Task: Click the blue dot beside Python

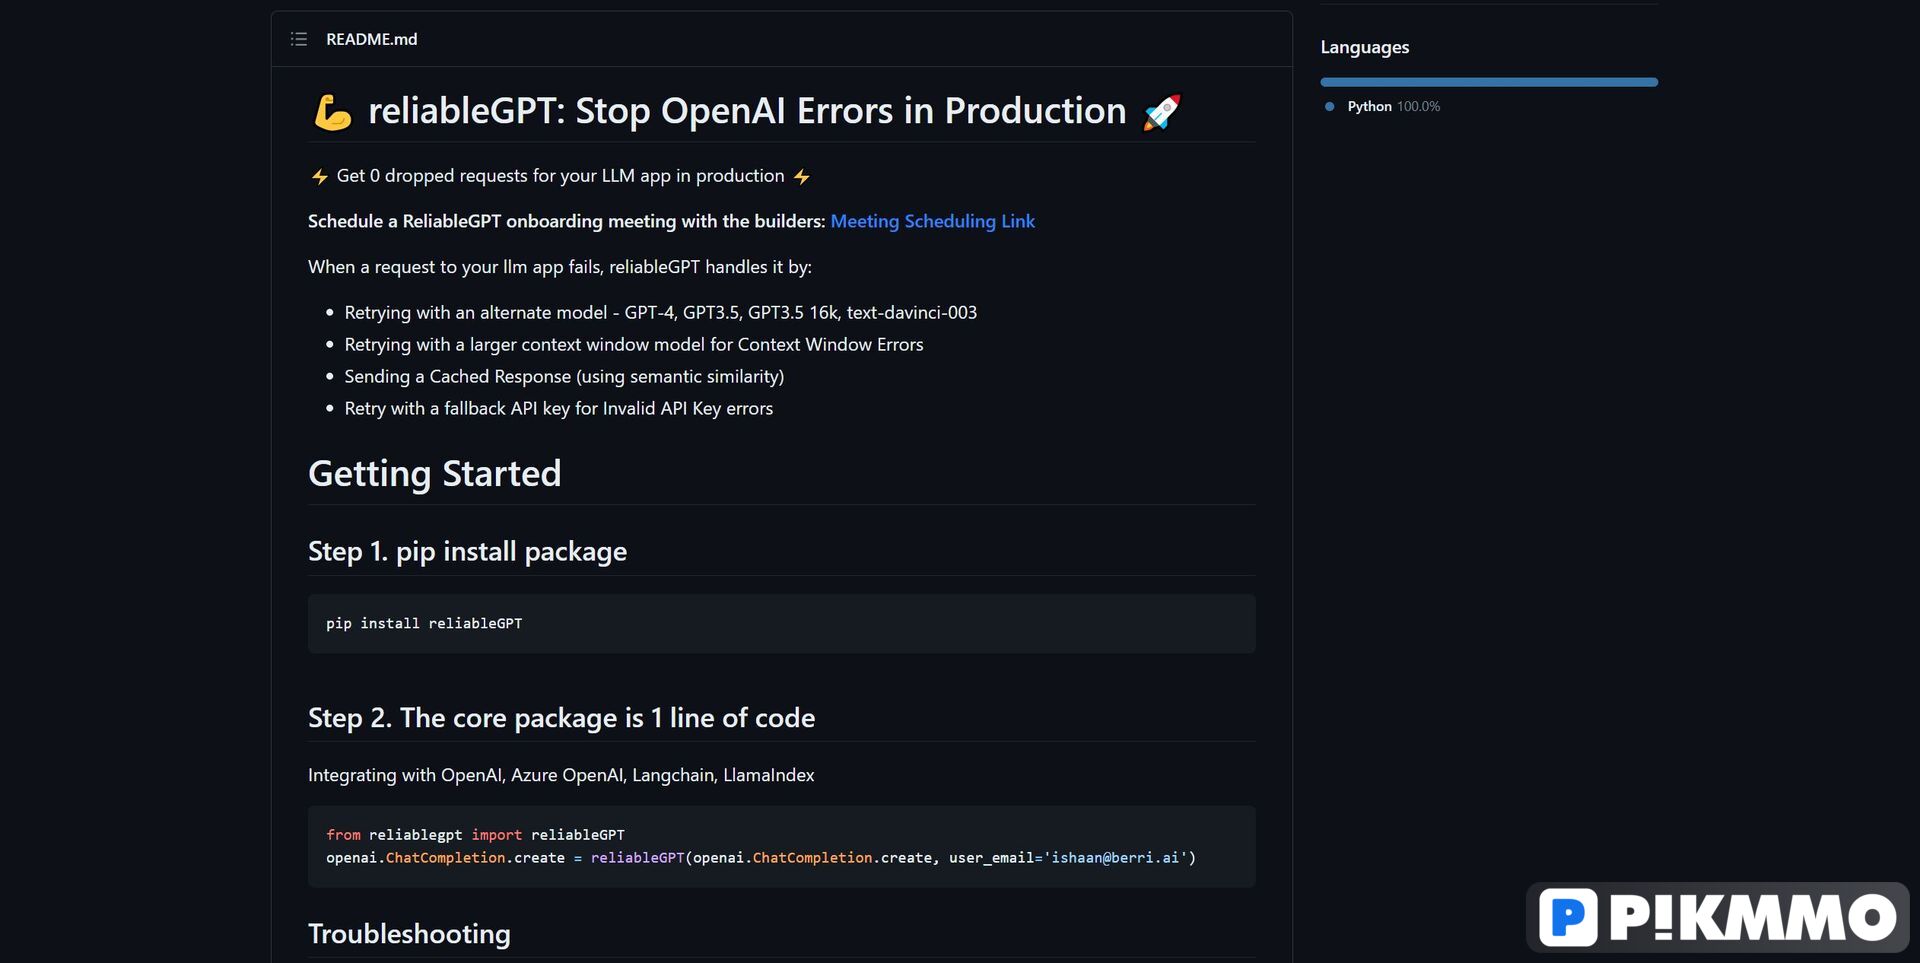Action: (x=1329, y=106)
